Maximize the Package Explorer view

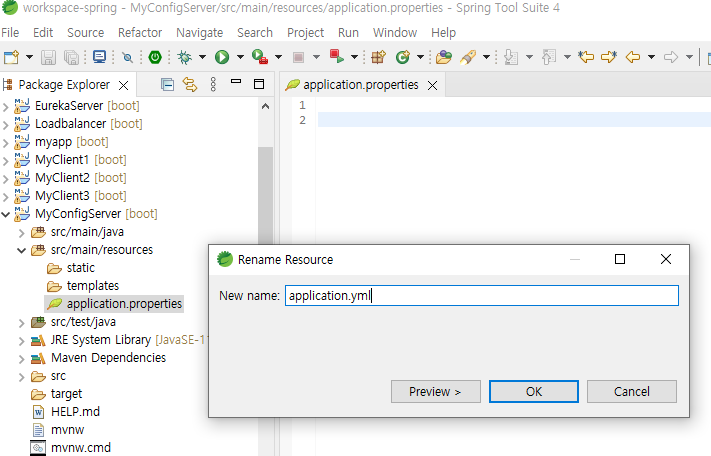click(259, 84)
